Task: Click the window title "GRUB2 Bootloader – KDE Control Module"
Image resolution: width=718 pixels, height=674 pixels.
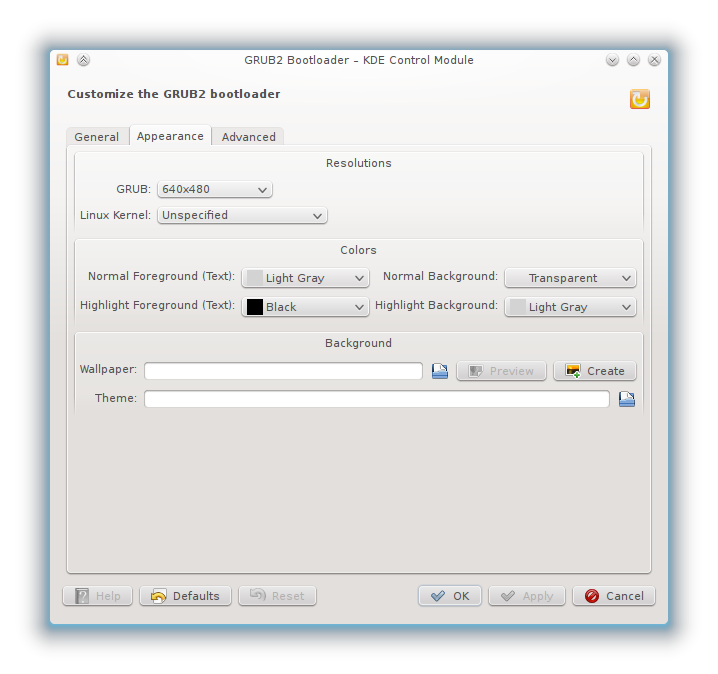Action: [x=359, y=60]
